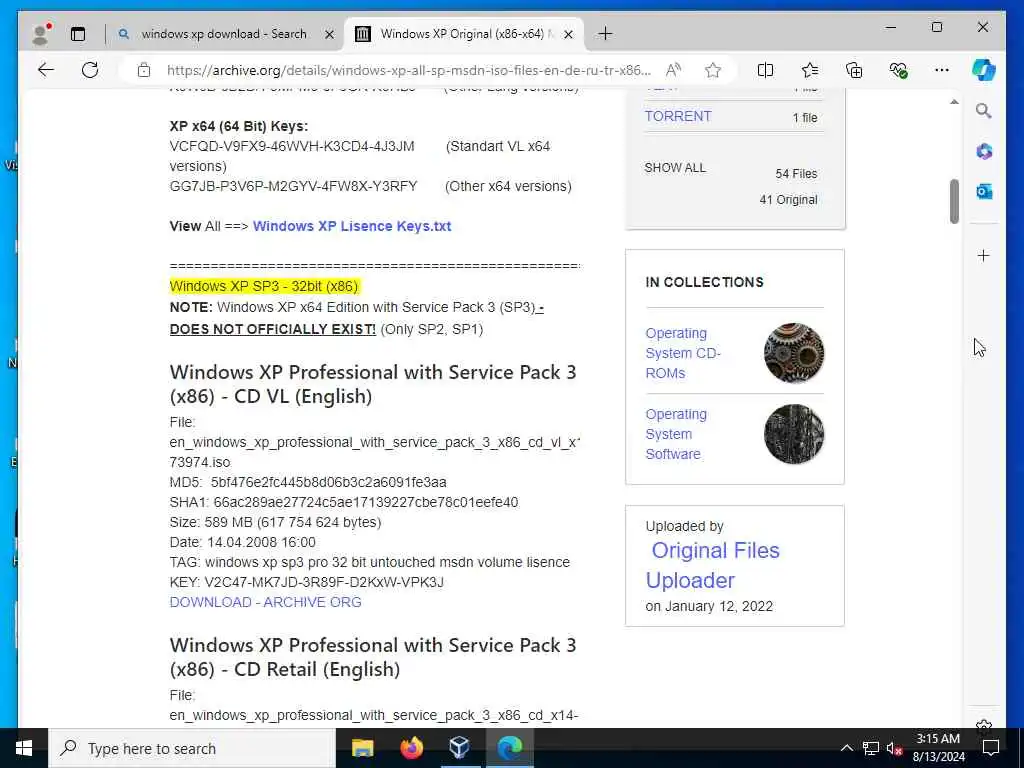Viewport: 1024px width, 768px height.
Task: Open 'Original Files Uploader' profile link
Action: [x=712, y=565]
